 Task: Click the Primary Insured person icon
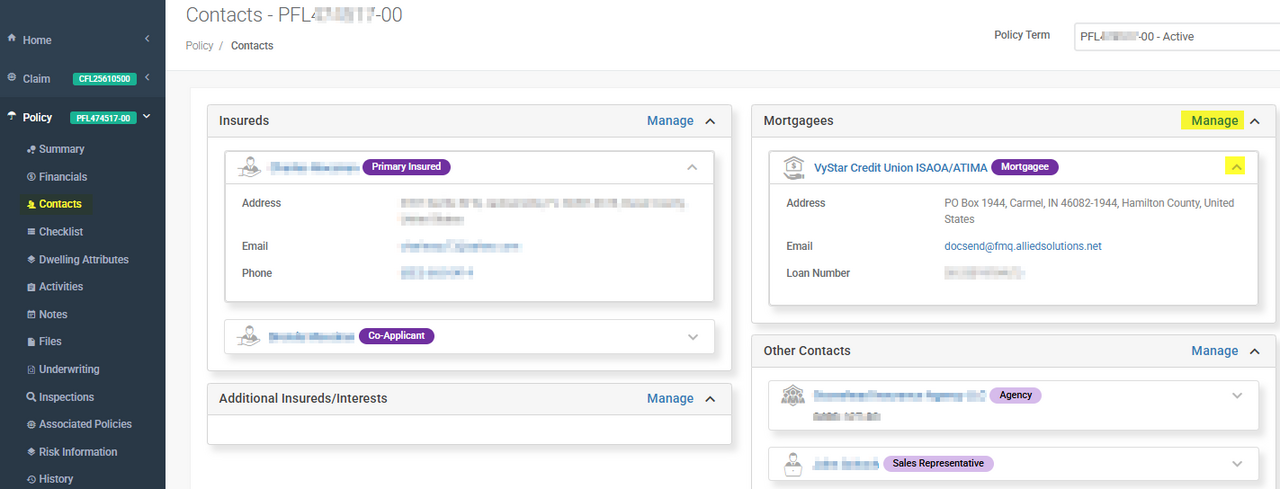coord(250,167)
